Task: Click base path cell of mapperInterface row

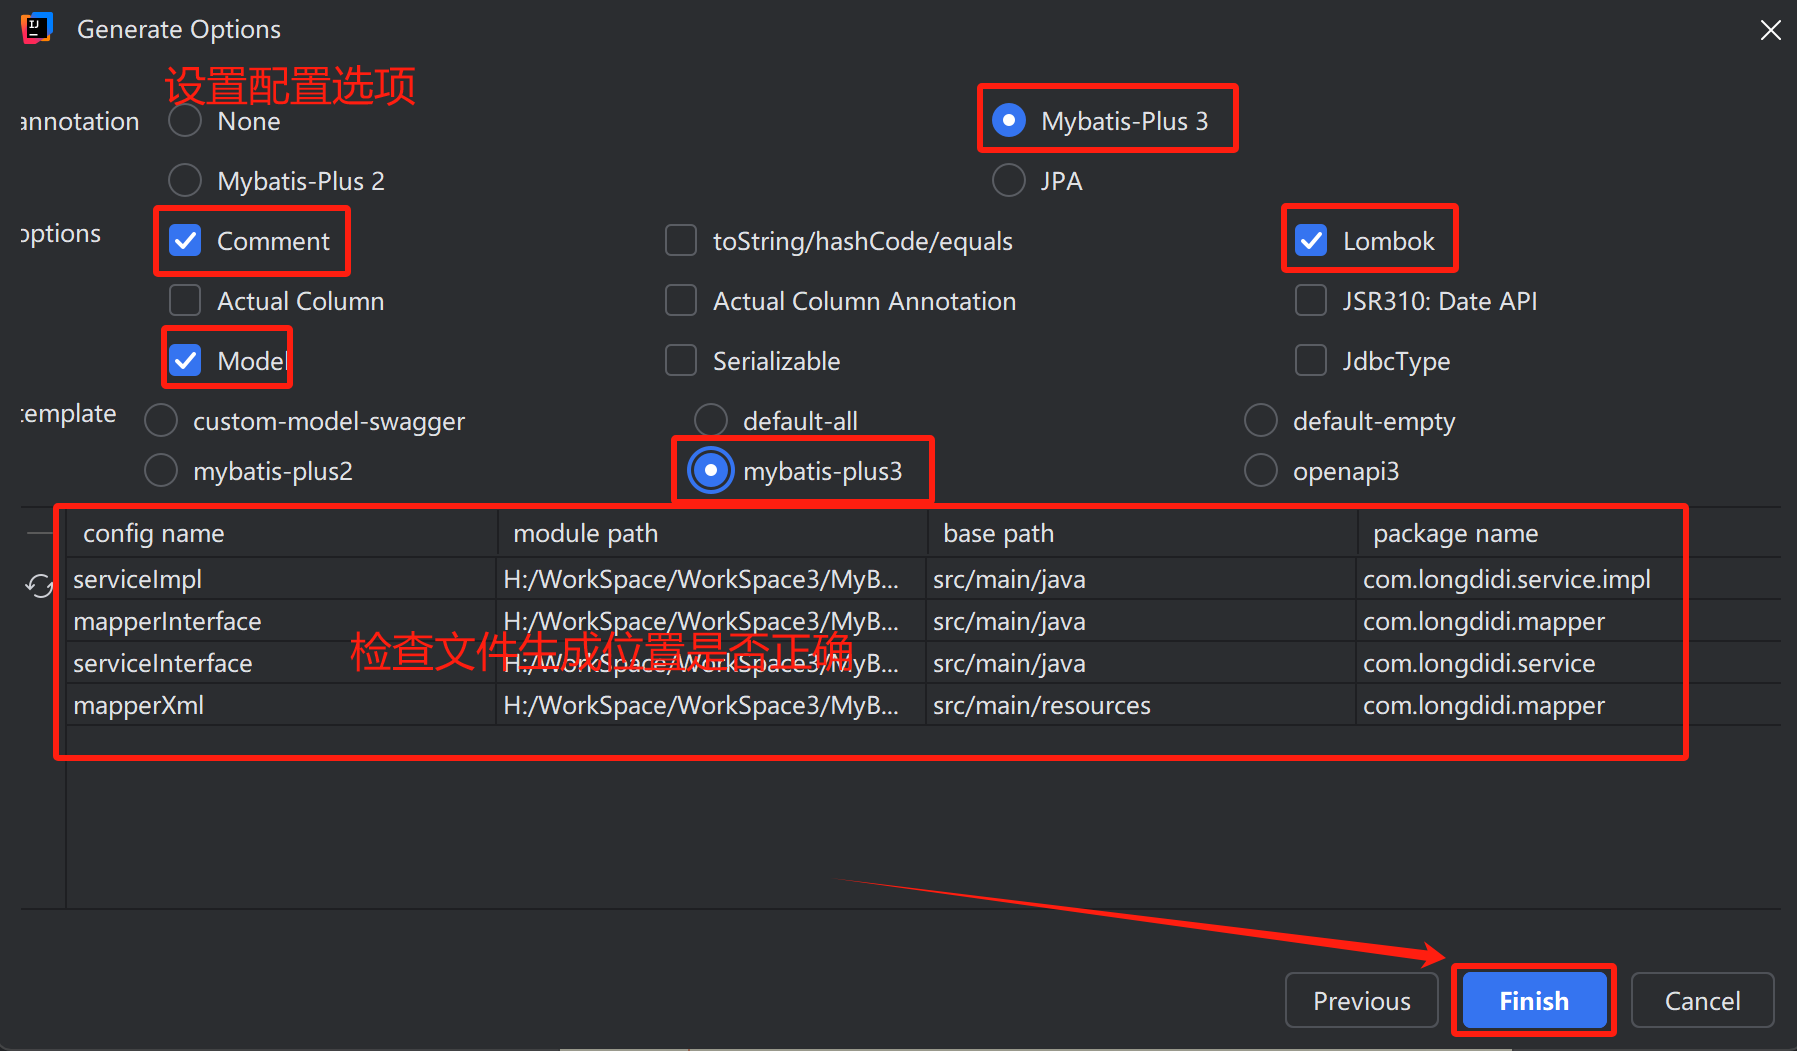Action: [1142, 621]
